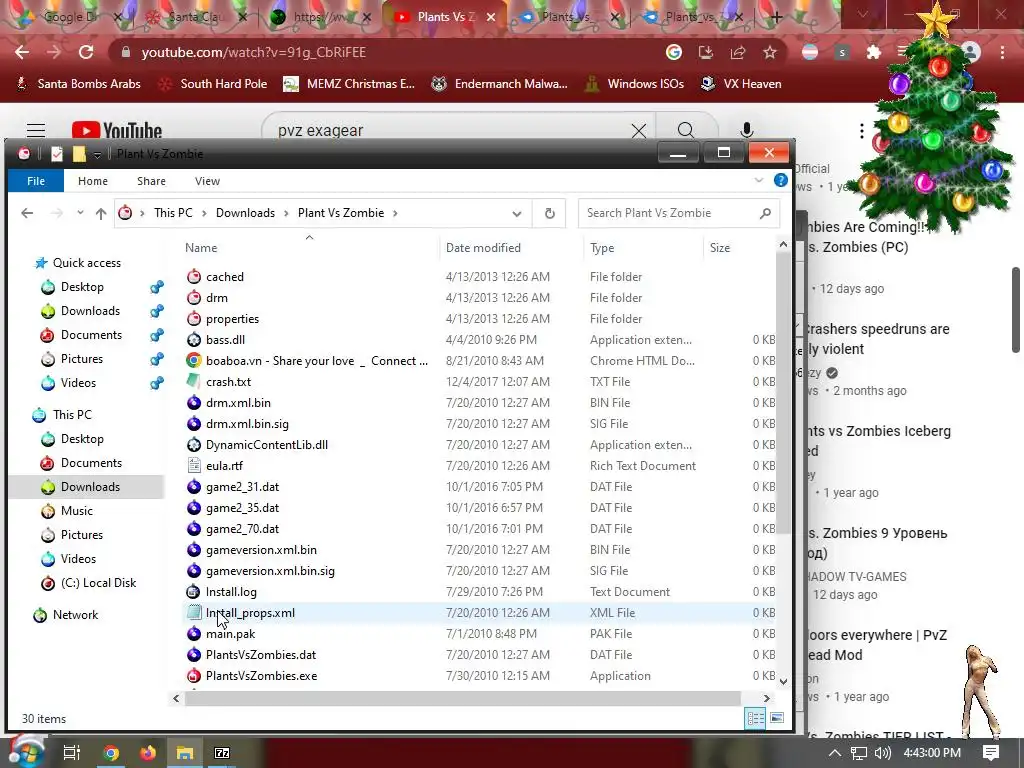The width and height of the screenshot is (1024, 768).
Task: Clear the YouTube search query with X
Action: click(x=639, y=131)
